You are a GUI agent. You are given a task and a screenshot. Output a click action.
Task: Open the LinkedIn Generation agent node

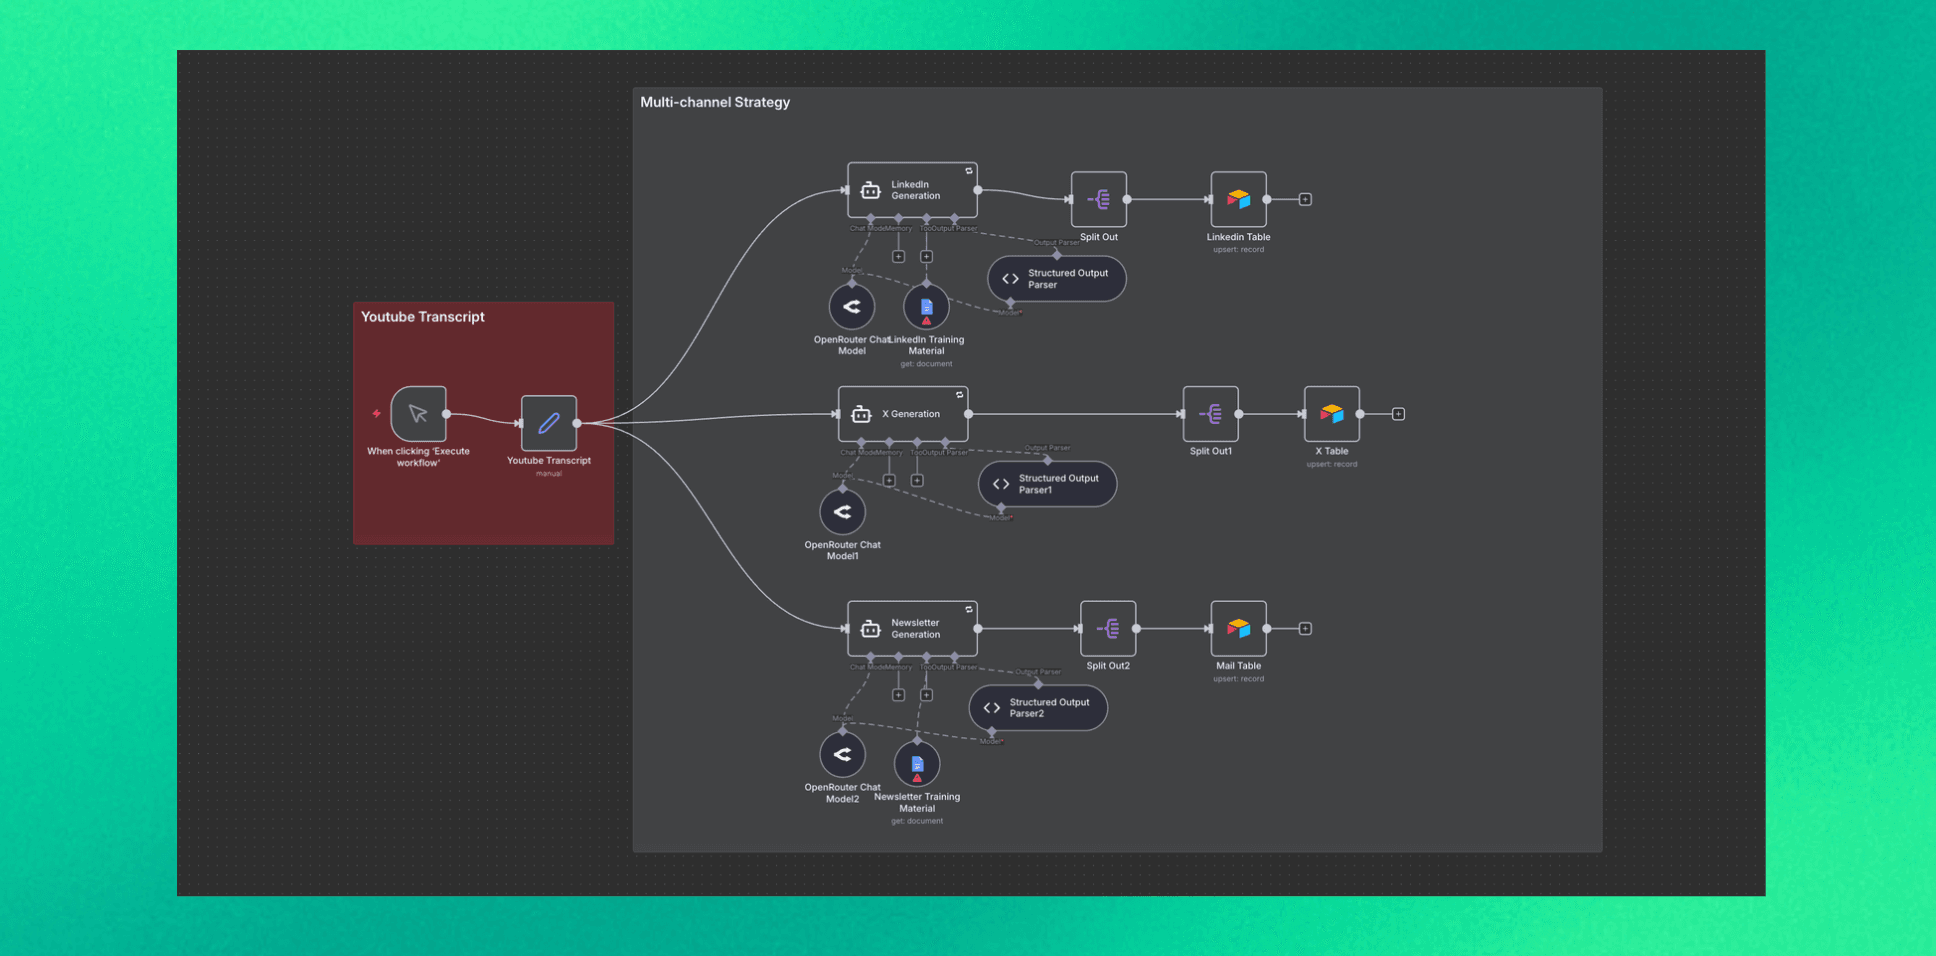911,190
